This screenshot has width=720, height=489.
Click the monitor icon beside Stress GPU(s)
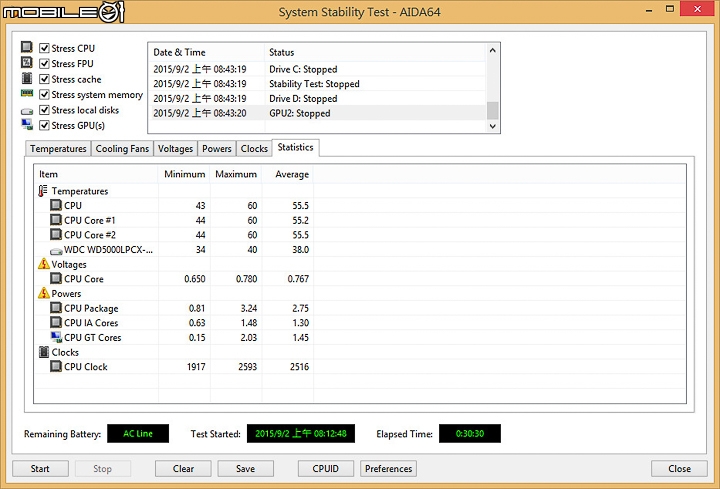click(x=27, y=124)
